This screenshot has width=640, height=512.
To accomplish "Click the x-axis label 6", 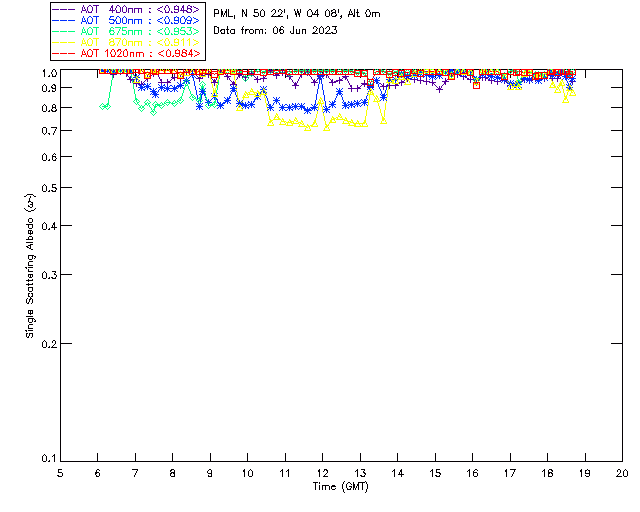I will [x=98, y=473].
